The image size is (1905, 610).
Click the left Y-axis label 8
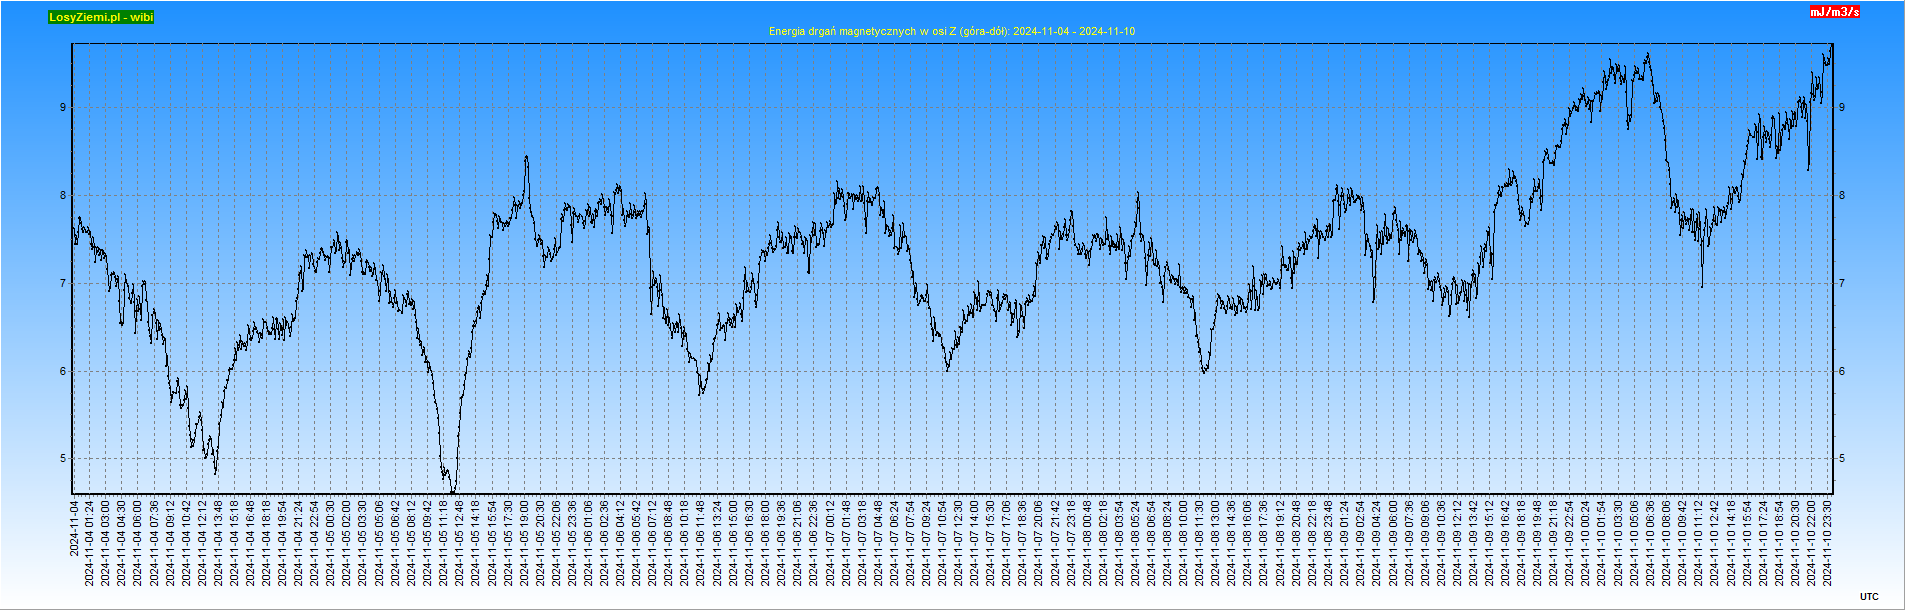click(x=63, y=195)
